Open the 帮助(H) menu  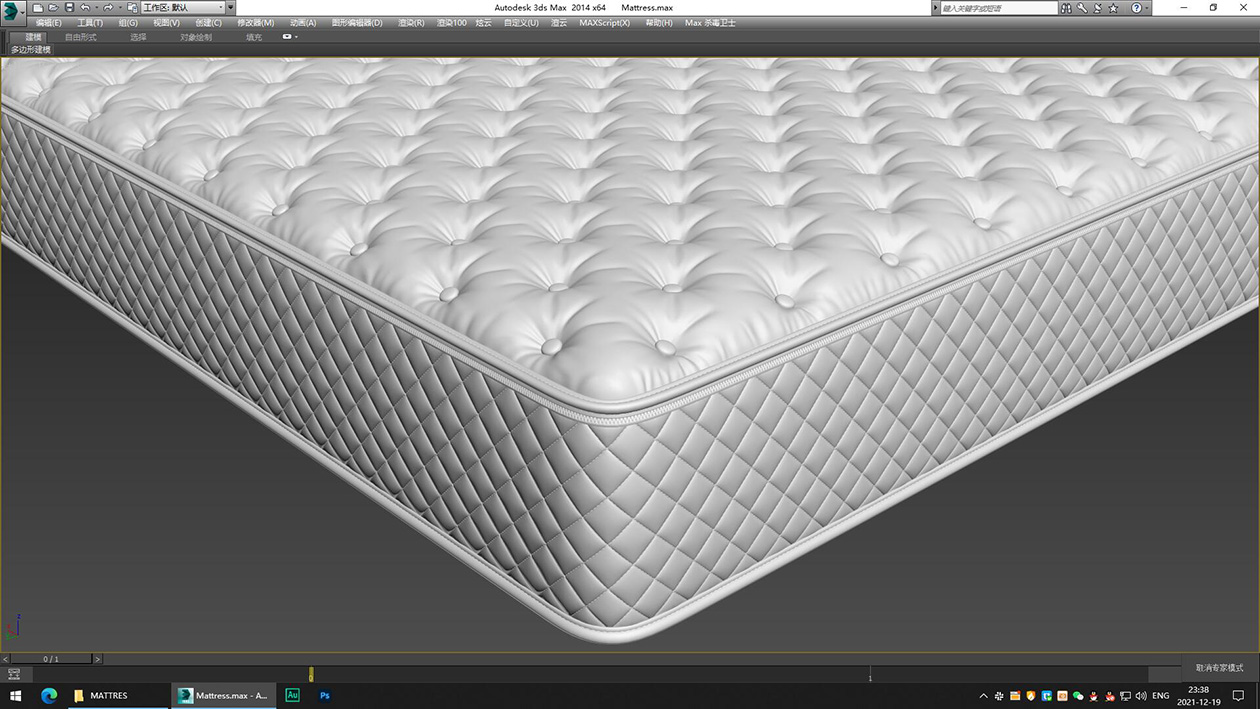point(659,23)
